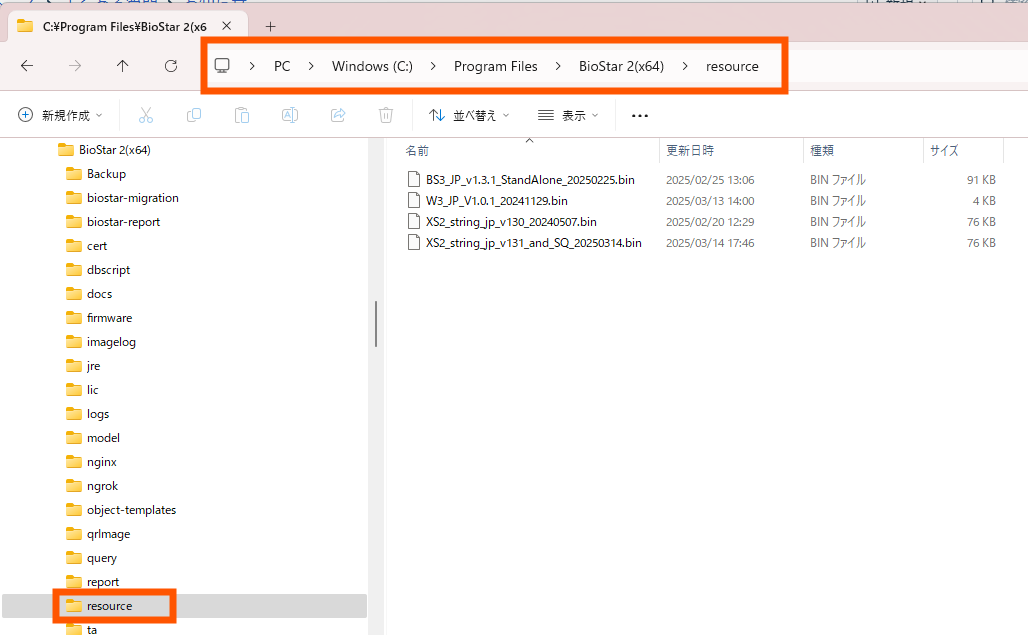Screen dimensions: 1028x635
Task: Go forward with the right arrow button
Action: point(75,66)
